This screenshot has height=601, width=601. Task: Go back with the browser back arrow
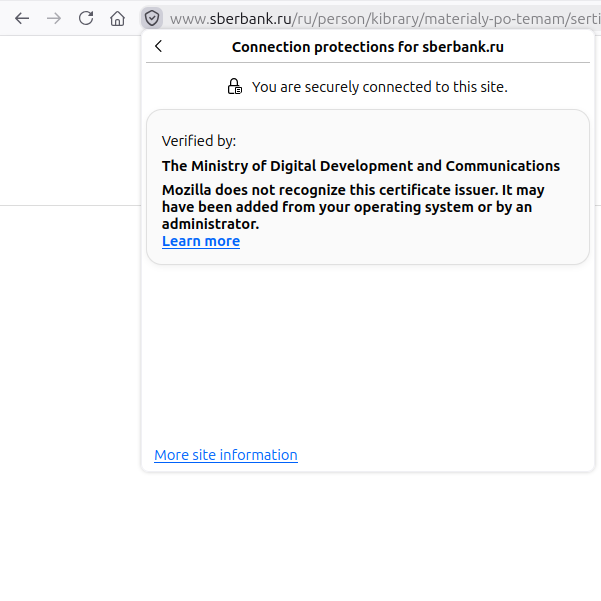[22, 18]
